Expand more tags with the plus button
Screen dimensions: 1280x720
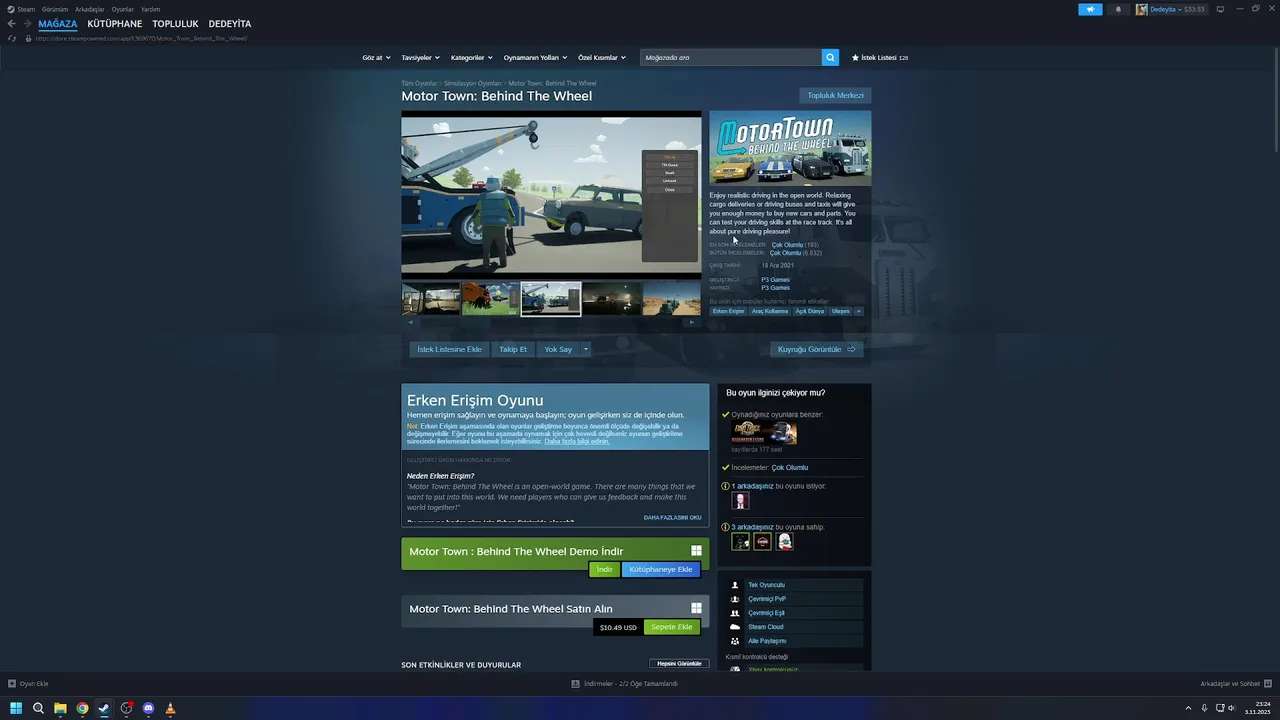click(x=858, y=311)
